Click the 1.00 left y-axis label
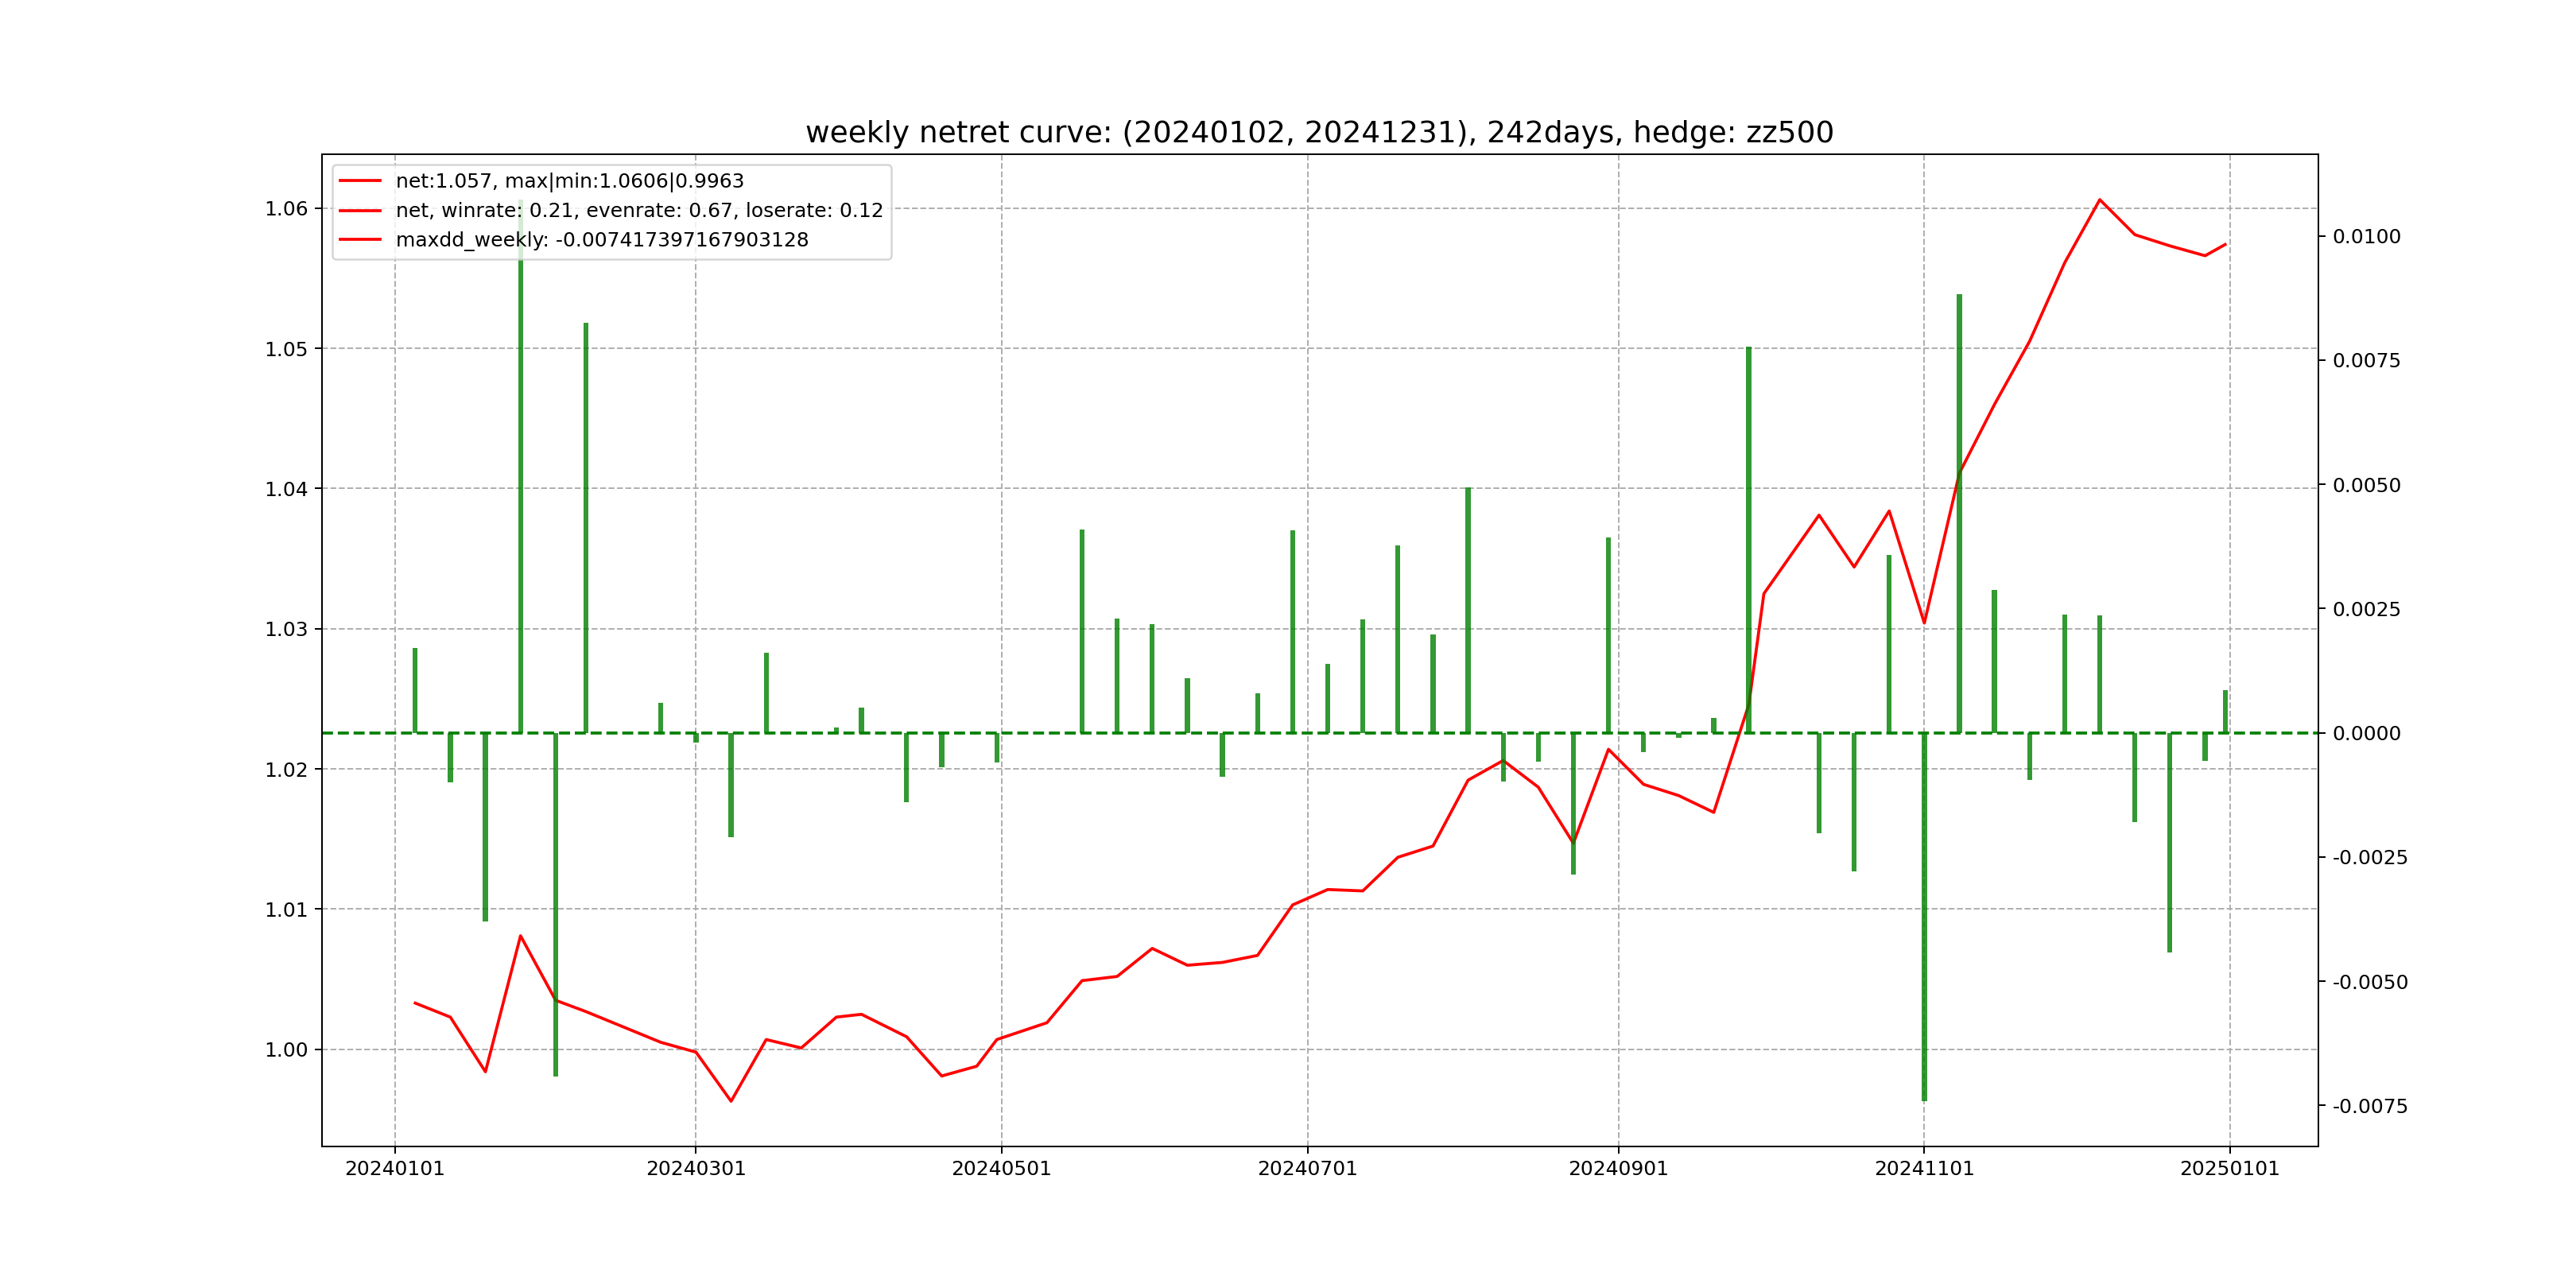Image resolution: width=2576 pixels, height=1288 pixels. (286, 1050)
